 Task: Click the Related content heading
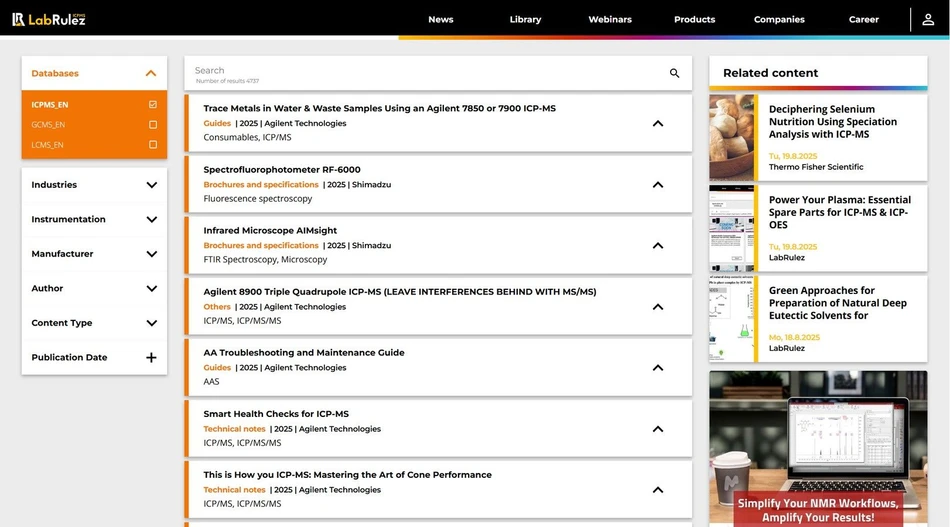pos(770,73)
